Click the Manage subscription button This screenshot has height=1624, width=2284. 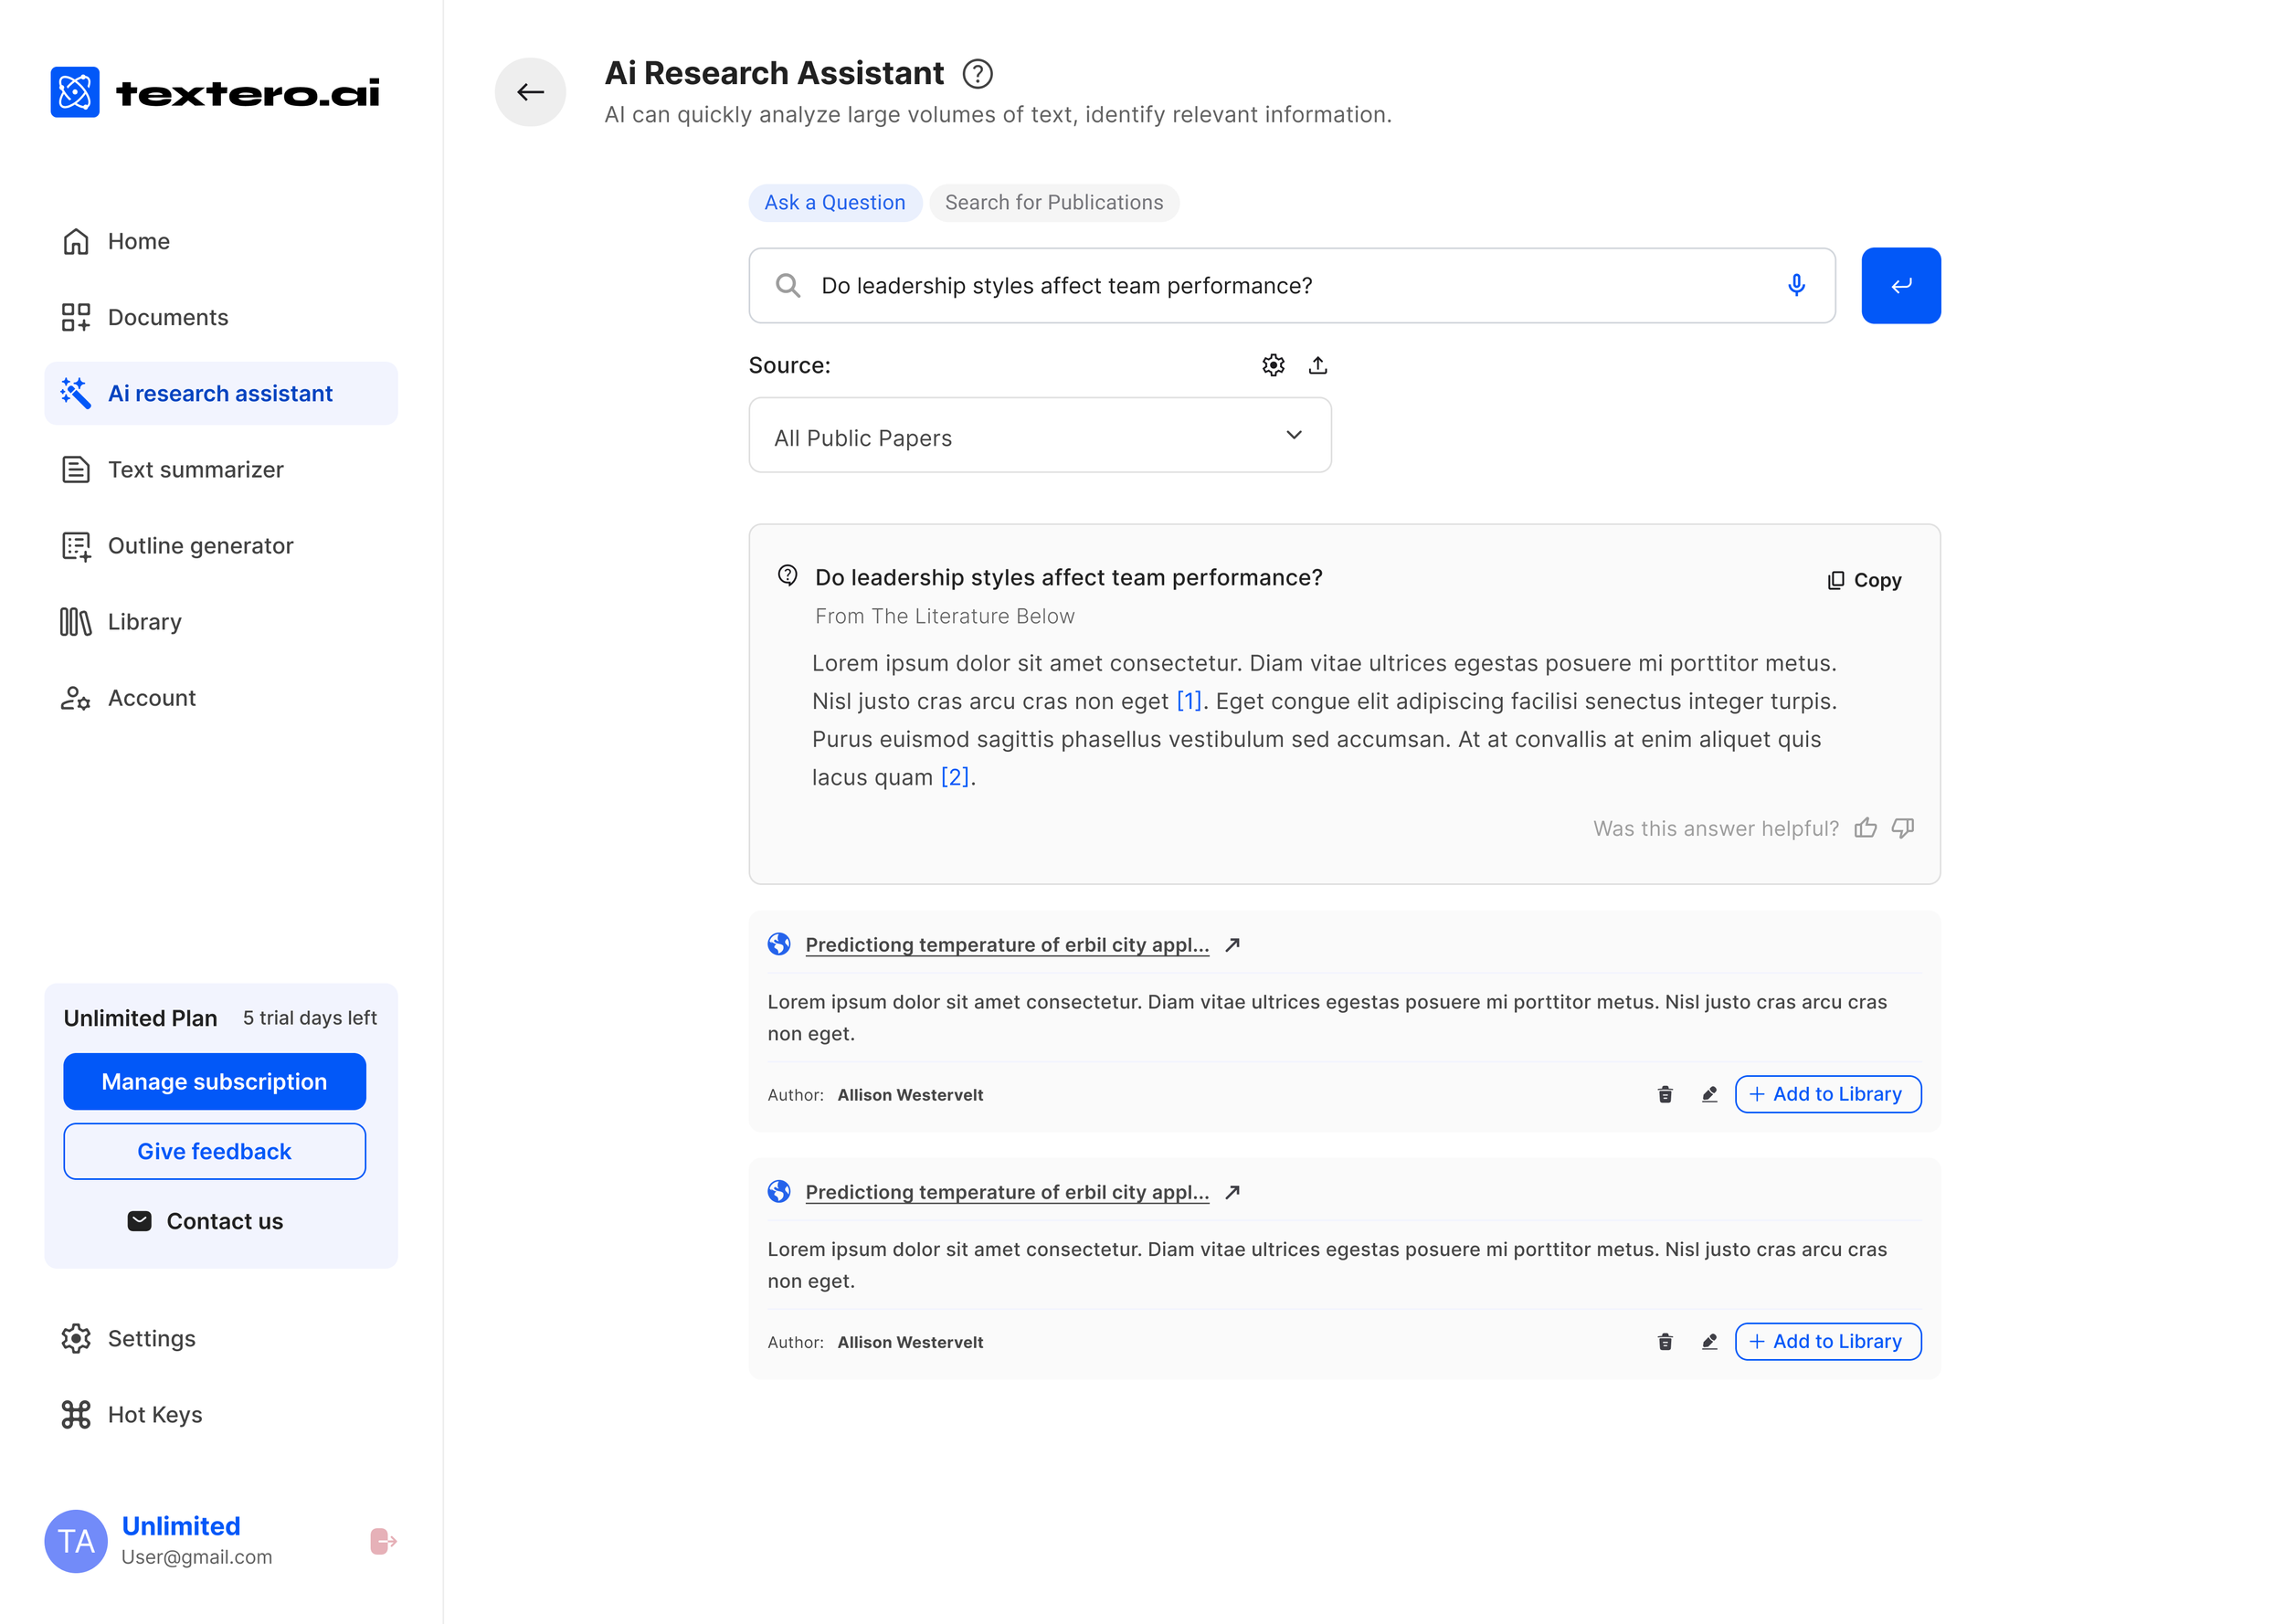tap(214, 1082)
